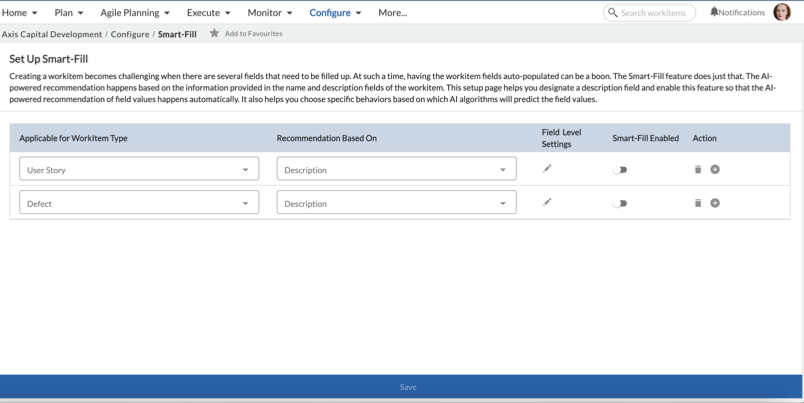The width and height of the screenshot is (804, 403).
Task: Click Field Level Settings column header
Action: (x=561, y=138)
